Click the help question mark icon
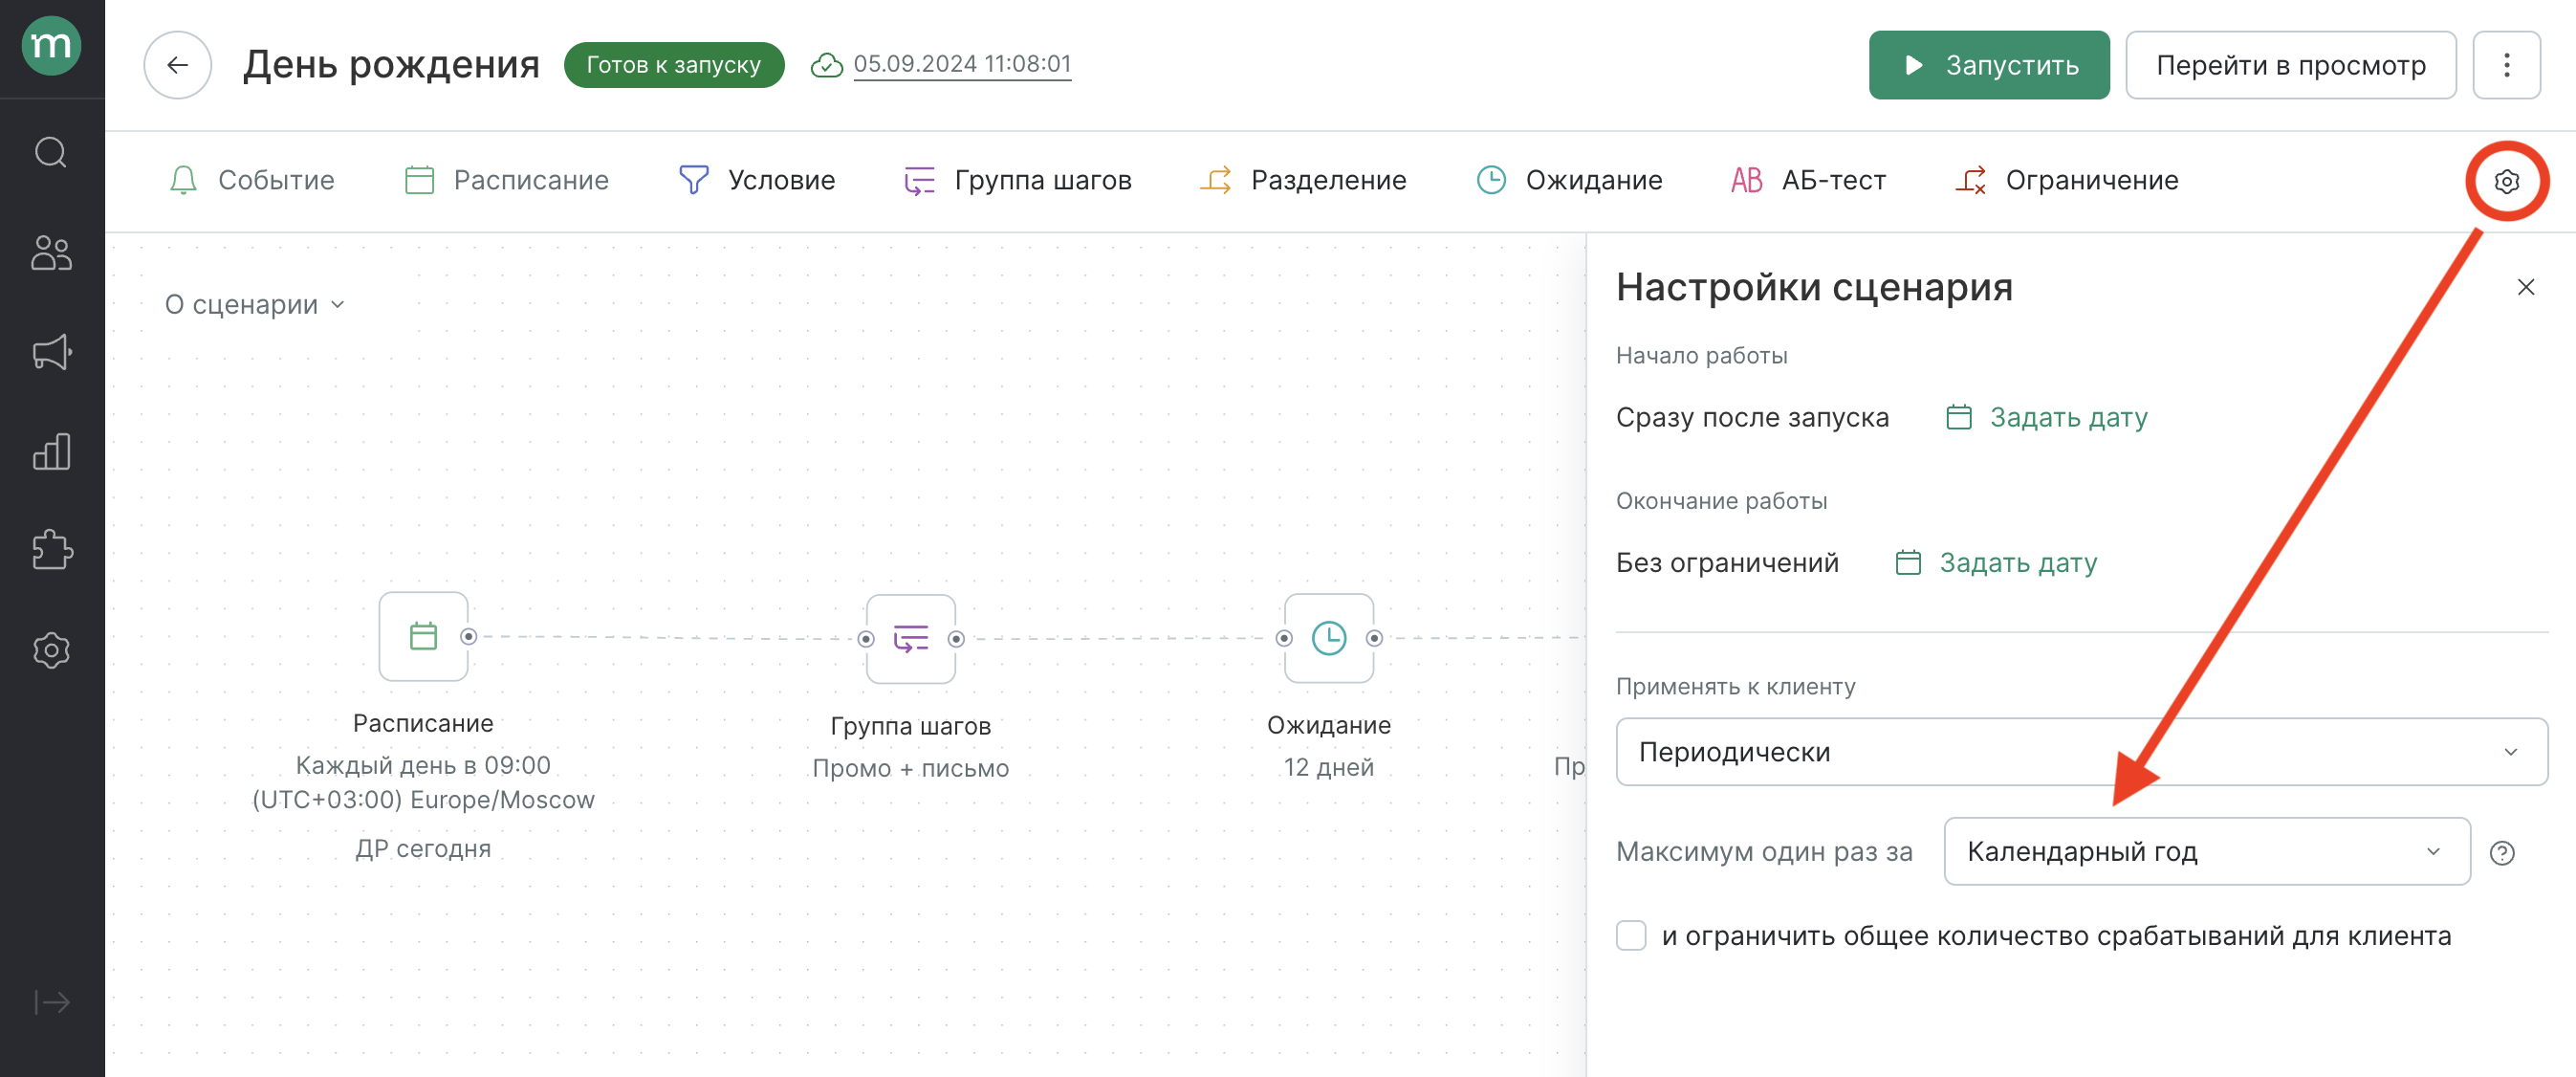Viewport: 2576px width, 1077px height. 2501,852
